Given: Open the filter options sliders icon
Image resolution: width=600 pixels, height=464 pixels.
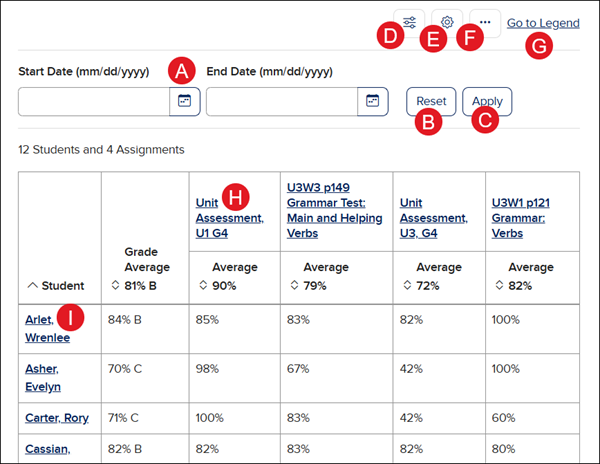Looking at the screenshot, I should coord(410,22).
